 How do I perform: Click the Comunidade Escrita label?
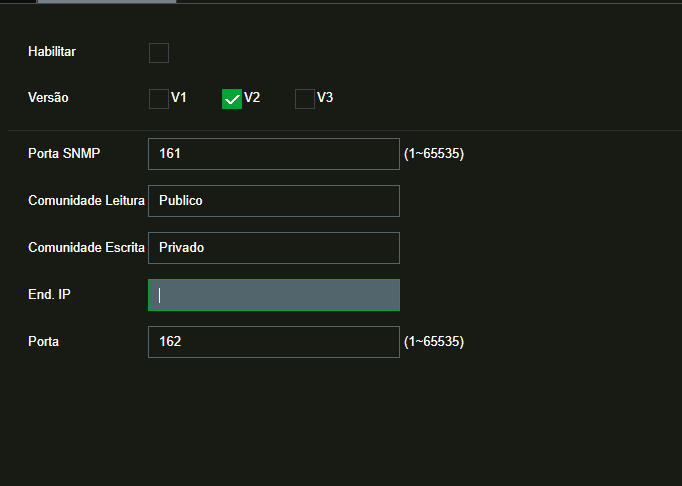86,247
